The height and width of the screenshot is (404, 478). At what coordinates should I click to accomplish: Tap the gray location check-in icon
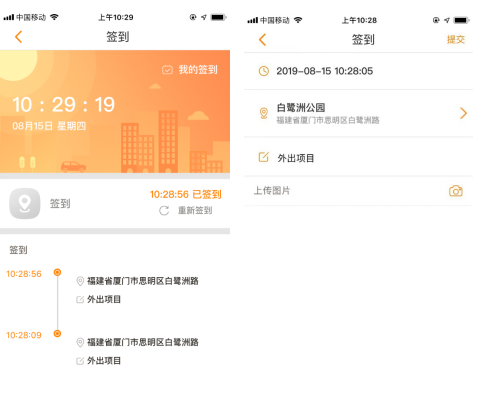[25, 203]
